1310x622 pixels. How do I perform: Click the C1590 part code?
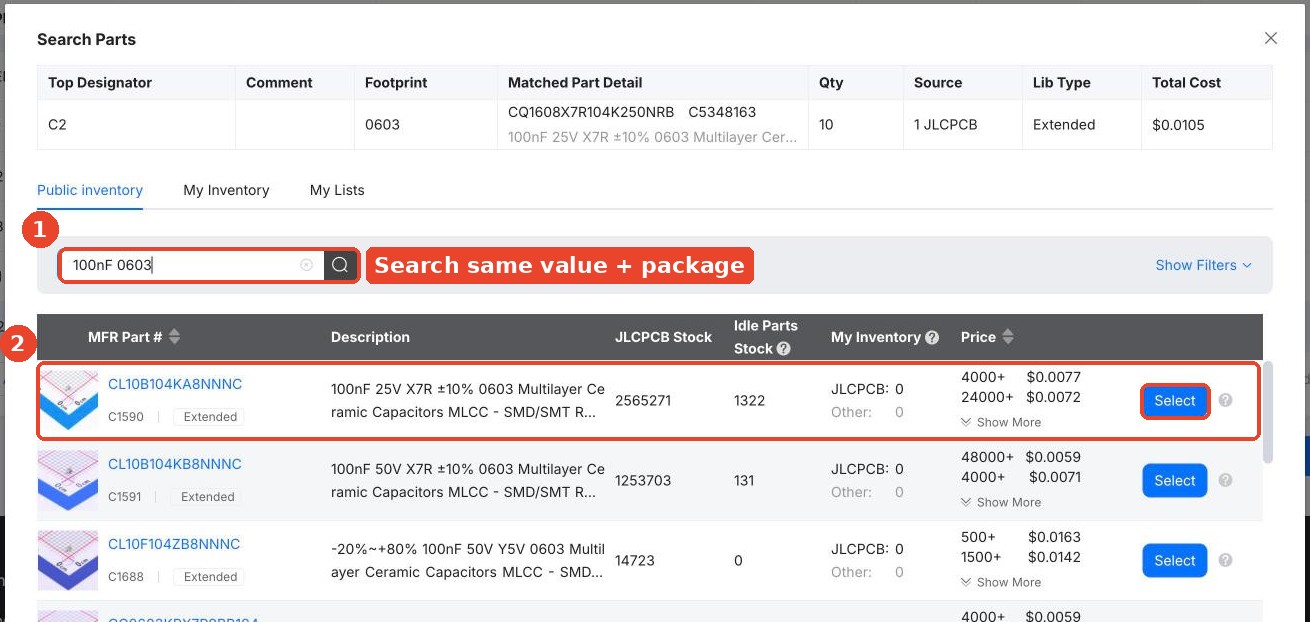point(126,417)
